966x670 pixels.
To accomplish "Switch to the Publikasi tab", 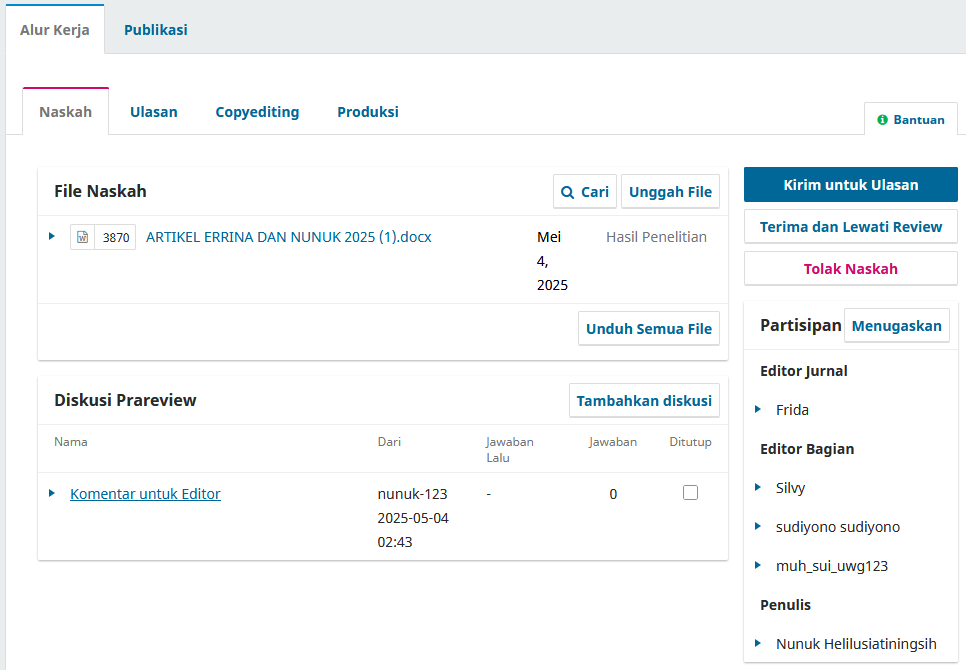I will (156, 30).
